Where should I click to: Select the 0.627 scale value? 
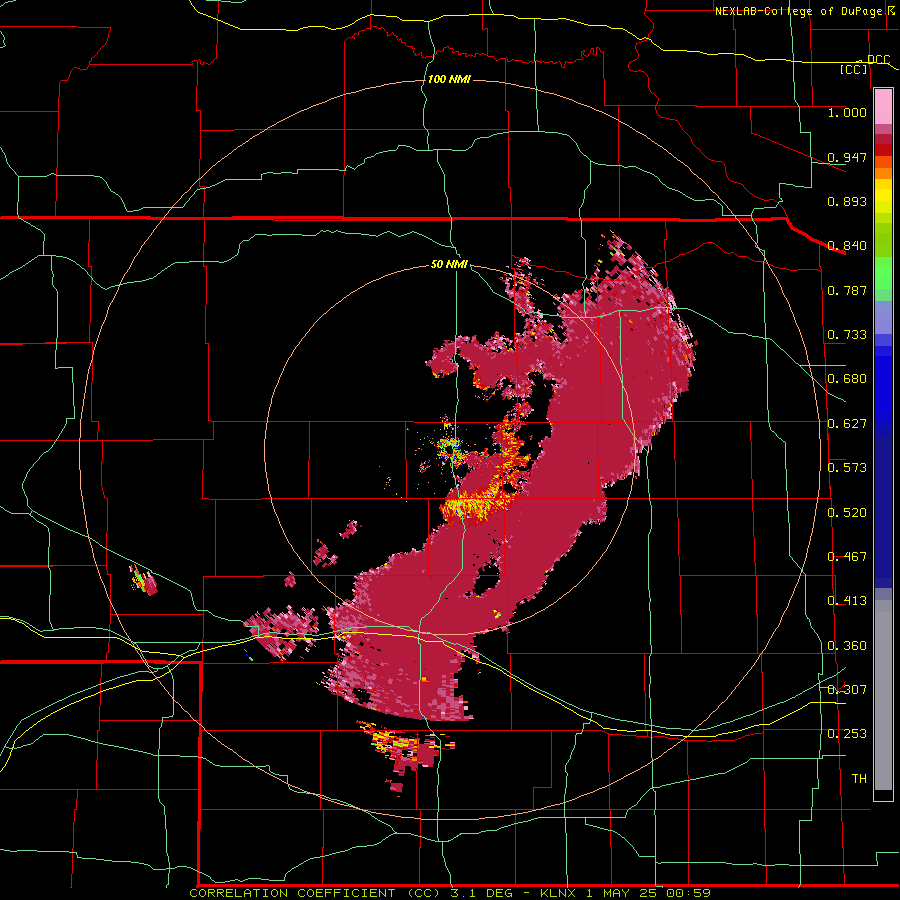point(847,424)
